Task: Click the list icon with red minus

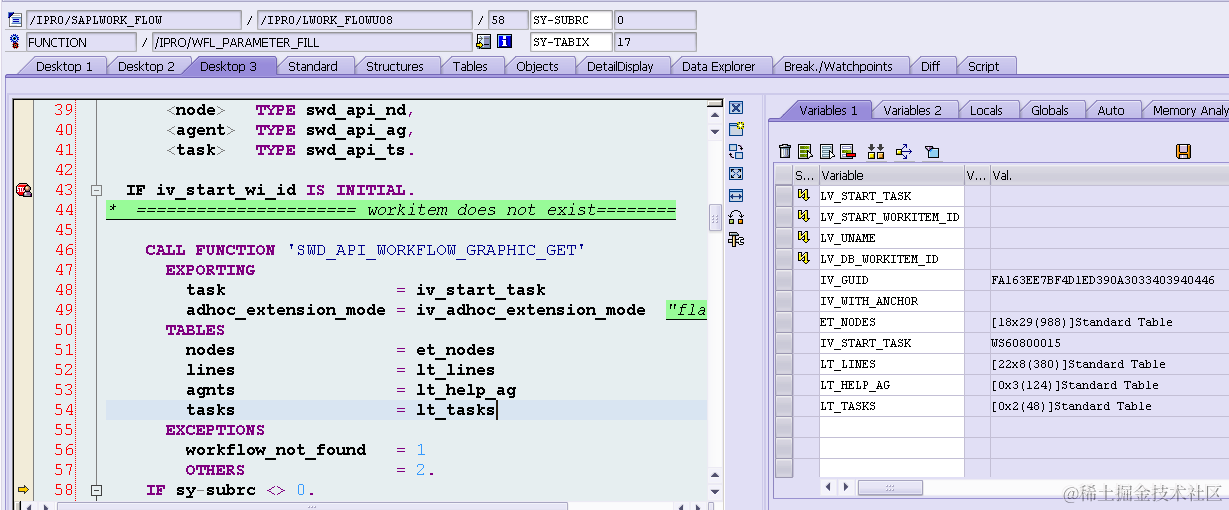Action: click(x=848, y=151)
